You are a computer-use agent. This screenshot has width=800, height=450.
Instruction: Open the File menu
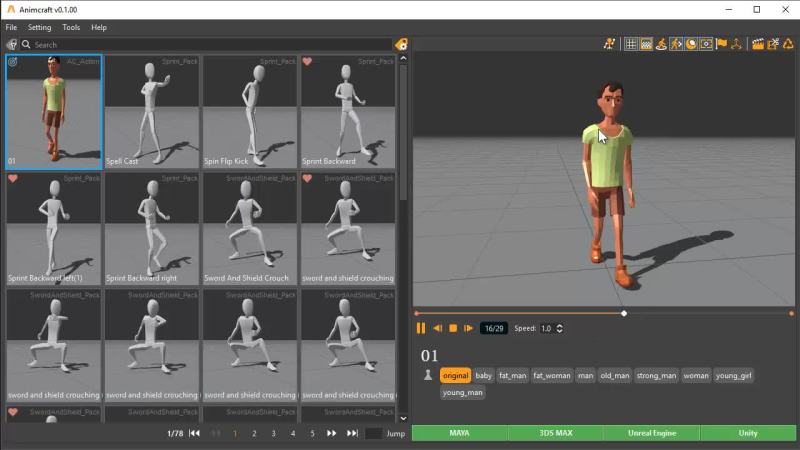[x=11, y=28]
